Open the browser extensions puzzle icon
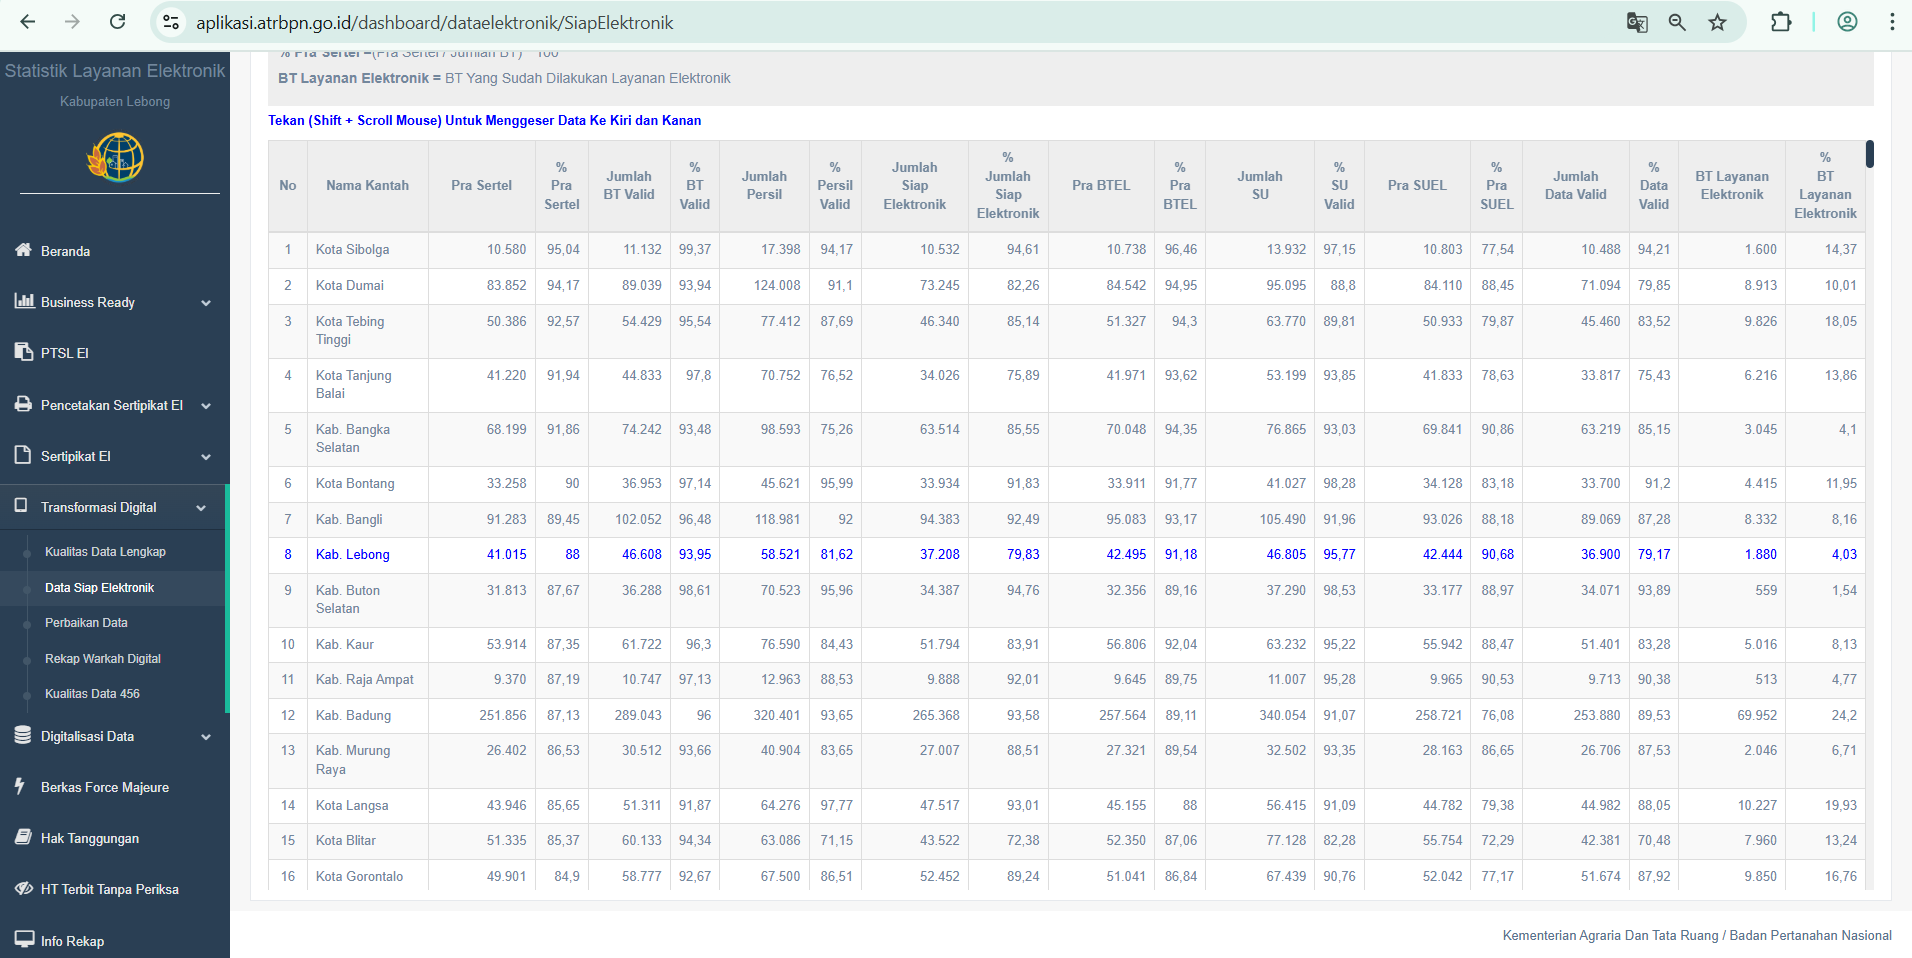This screenshot has height=958, width=1912. coord(1781,22)
